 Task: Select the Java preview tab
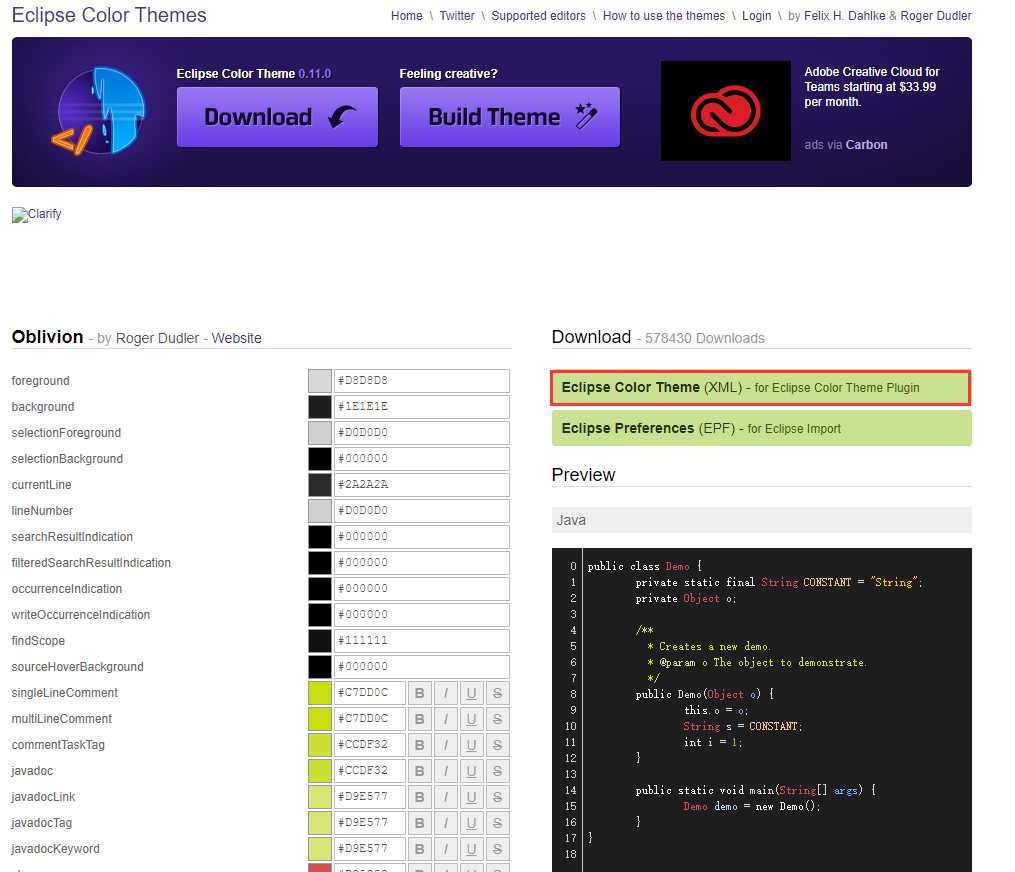[x=762, y=520]
